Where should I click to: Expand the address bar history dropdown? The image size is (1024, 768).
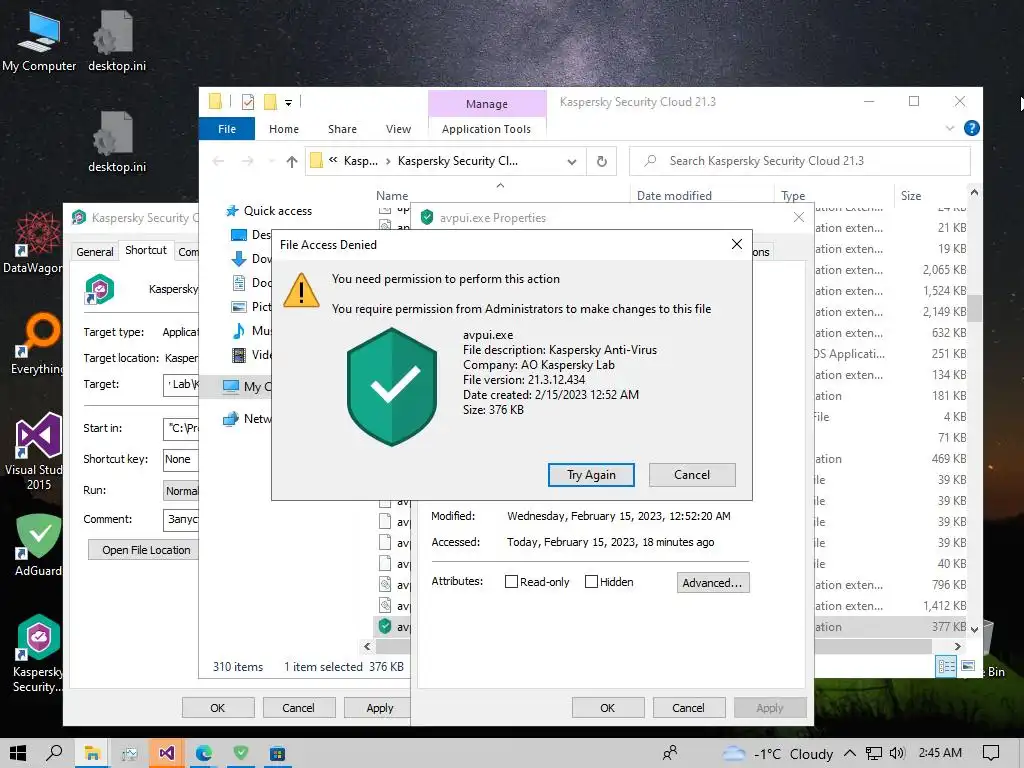[572, 161]
